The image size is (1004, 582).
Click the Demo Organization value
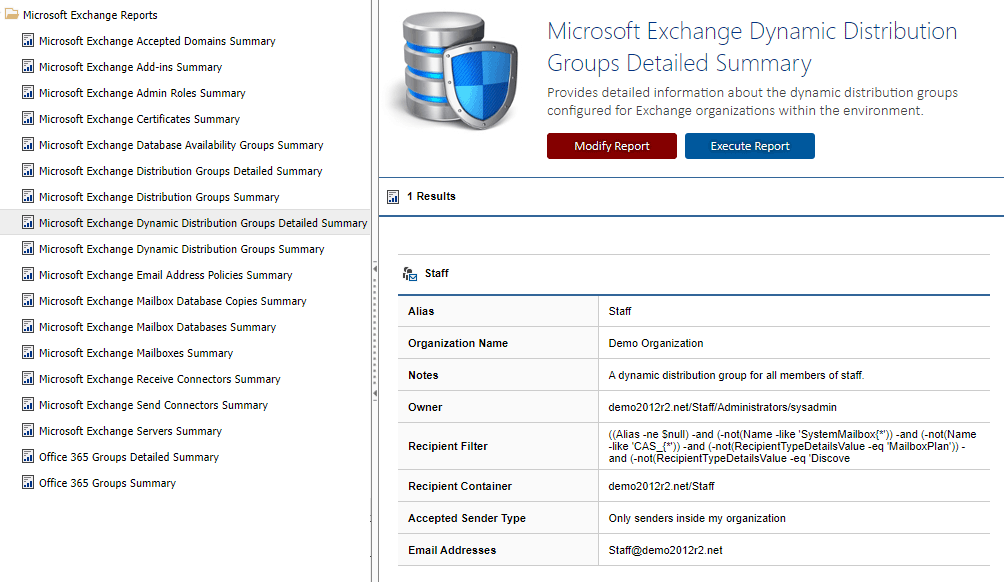(x=656, y=343)
